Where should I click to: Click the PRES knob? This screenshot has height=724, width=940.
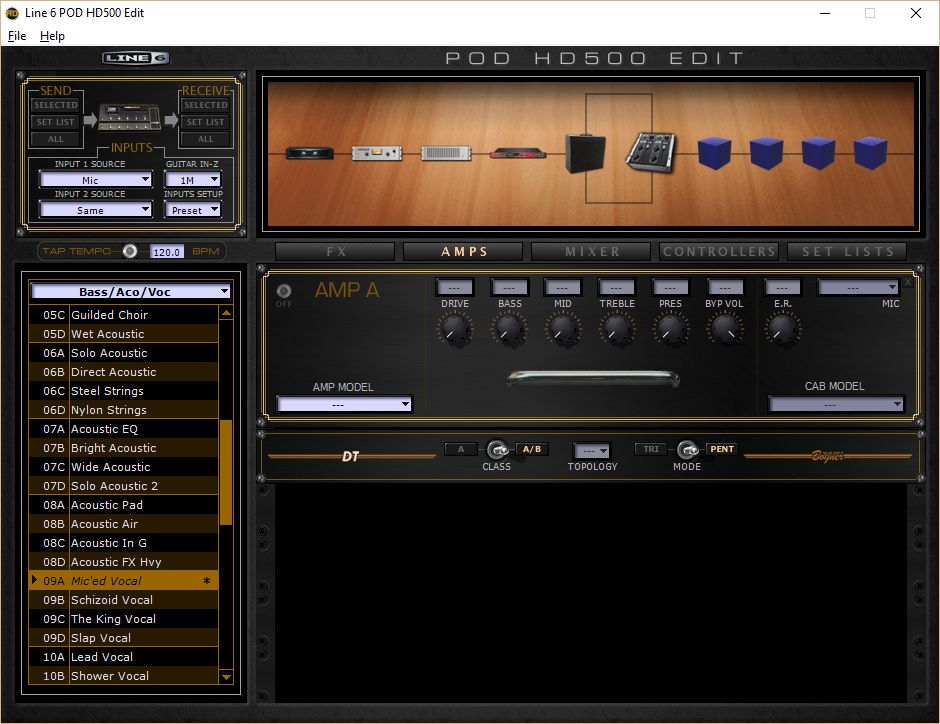[671, 329]
